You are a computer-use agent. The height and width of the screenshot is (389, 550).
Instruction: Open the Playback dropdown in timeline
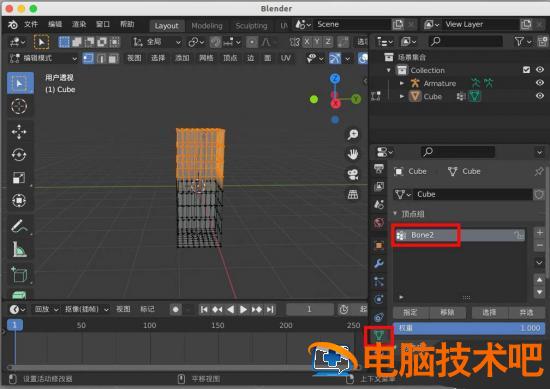coord(46,309)
